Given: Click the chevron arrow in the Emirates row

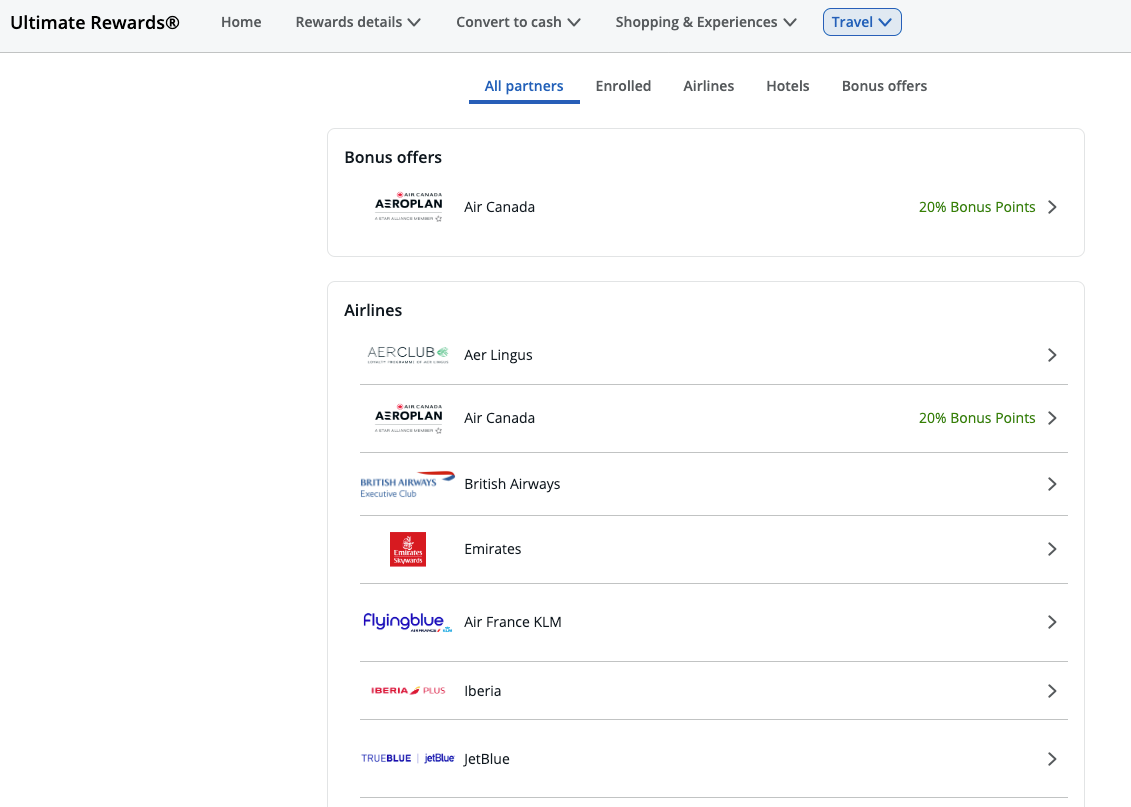Looking at the screenshot, I should point(1052,550).
